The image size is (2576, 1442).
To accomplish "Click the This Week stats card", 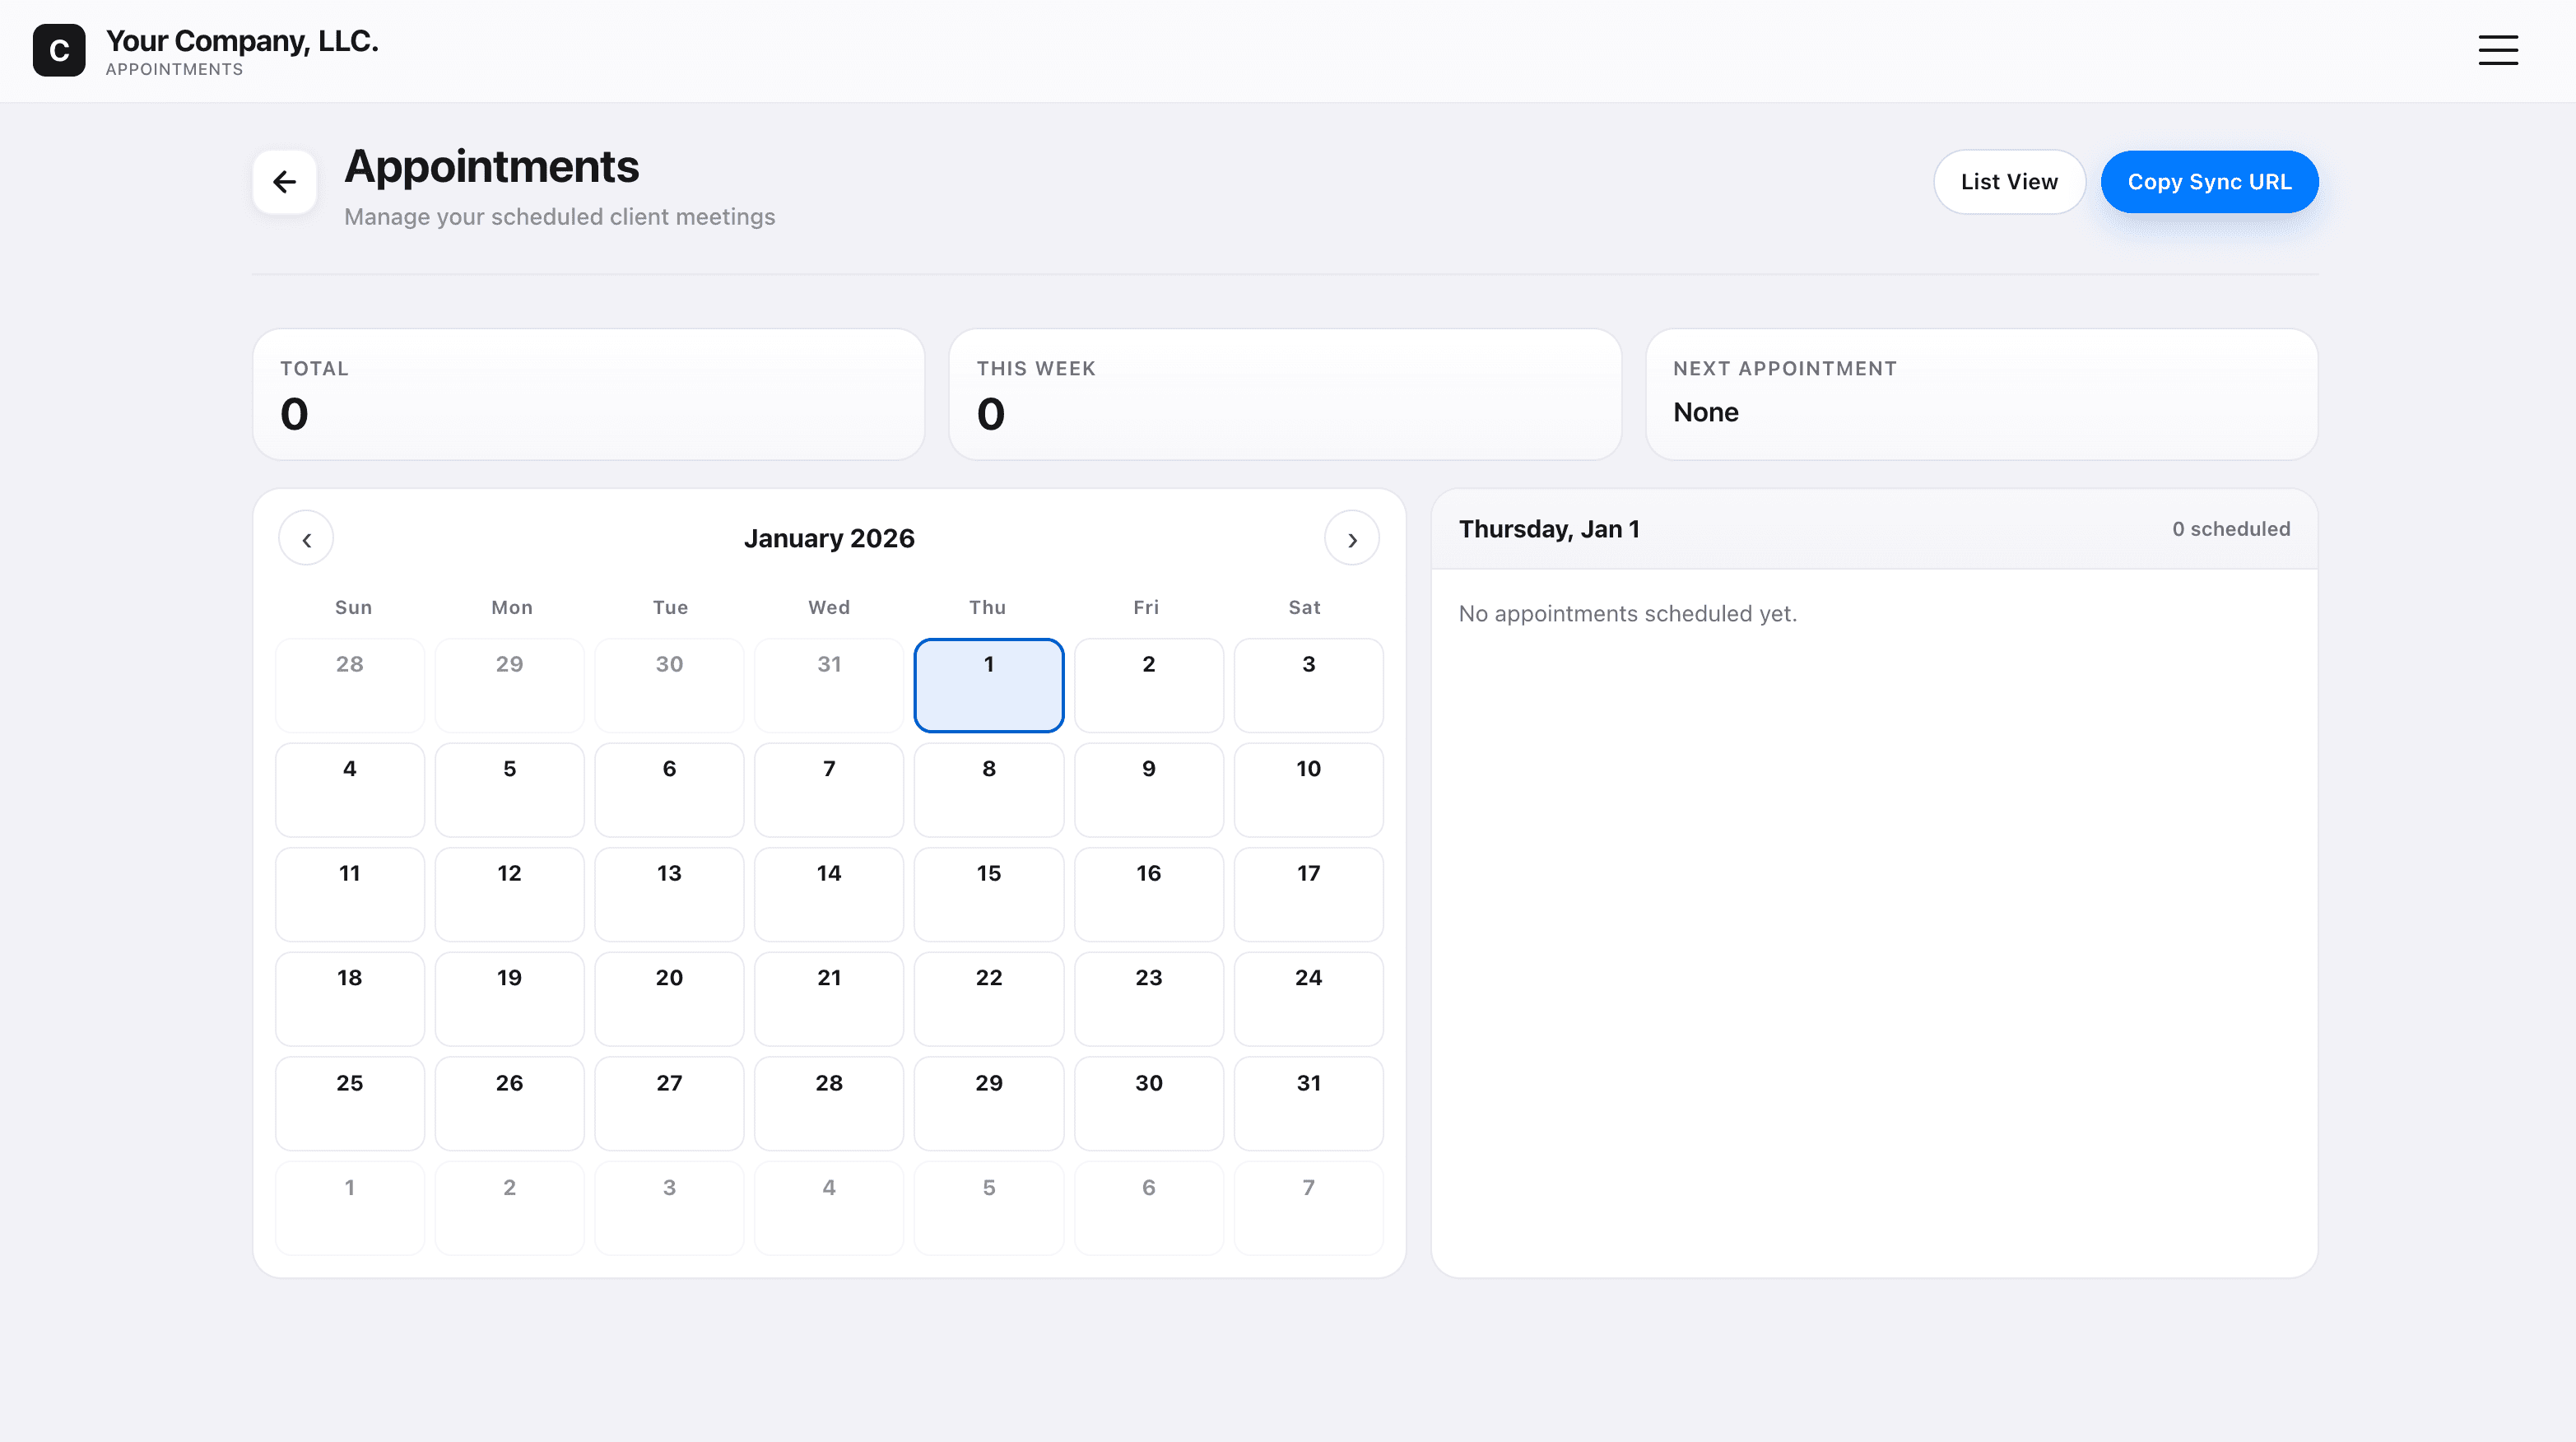I will 1284,394.
